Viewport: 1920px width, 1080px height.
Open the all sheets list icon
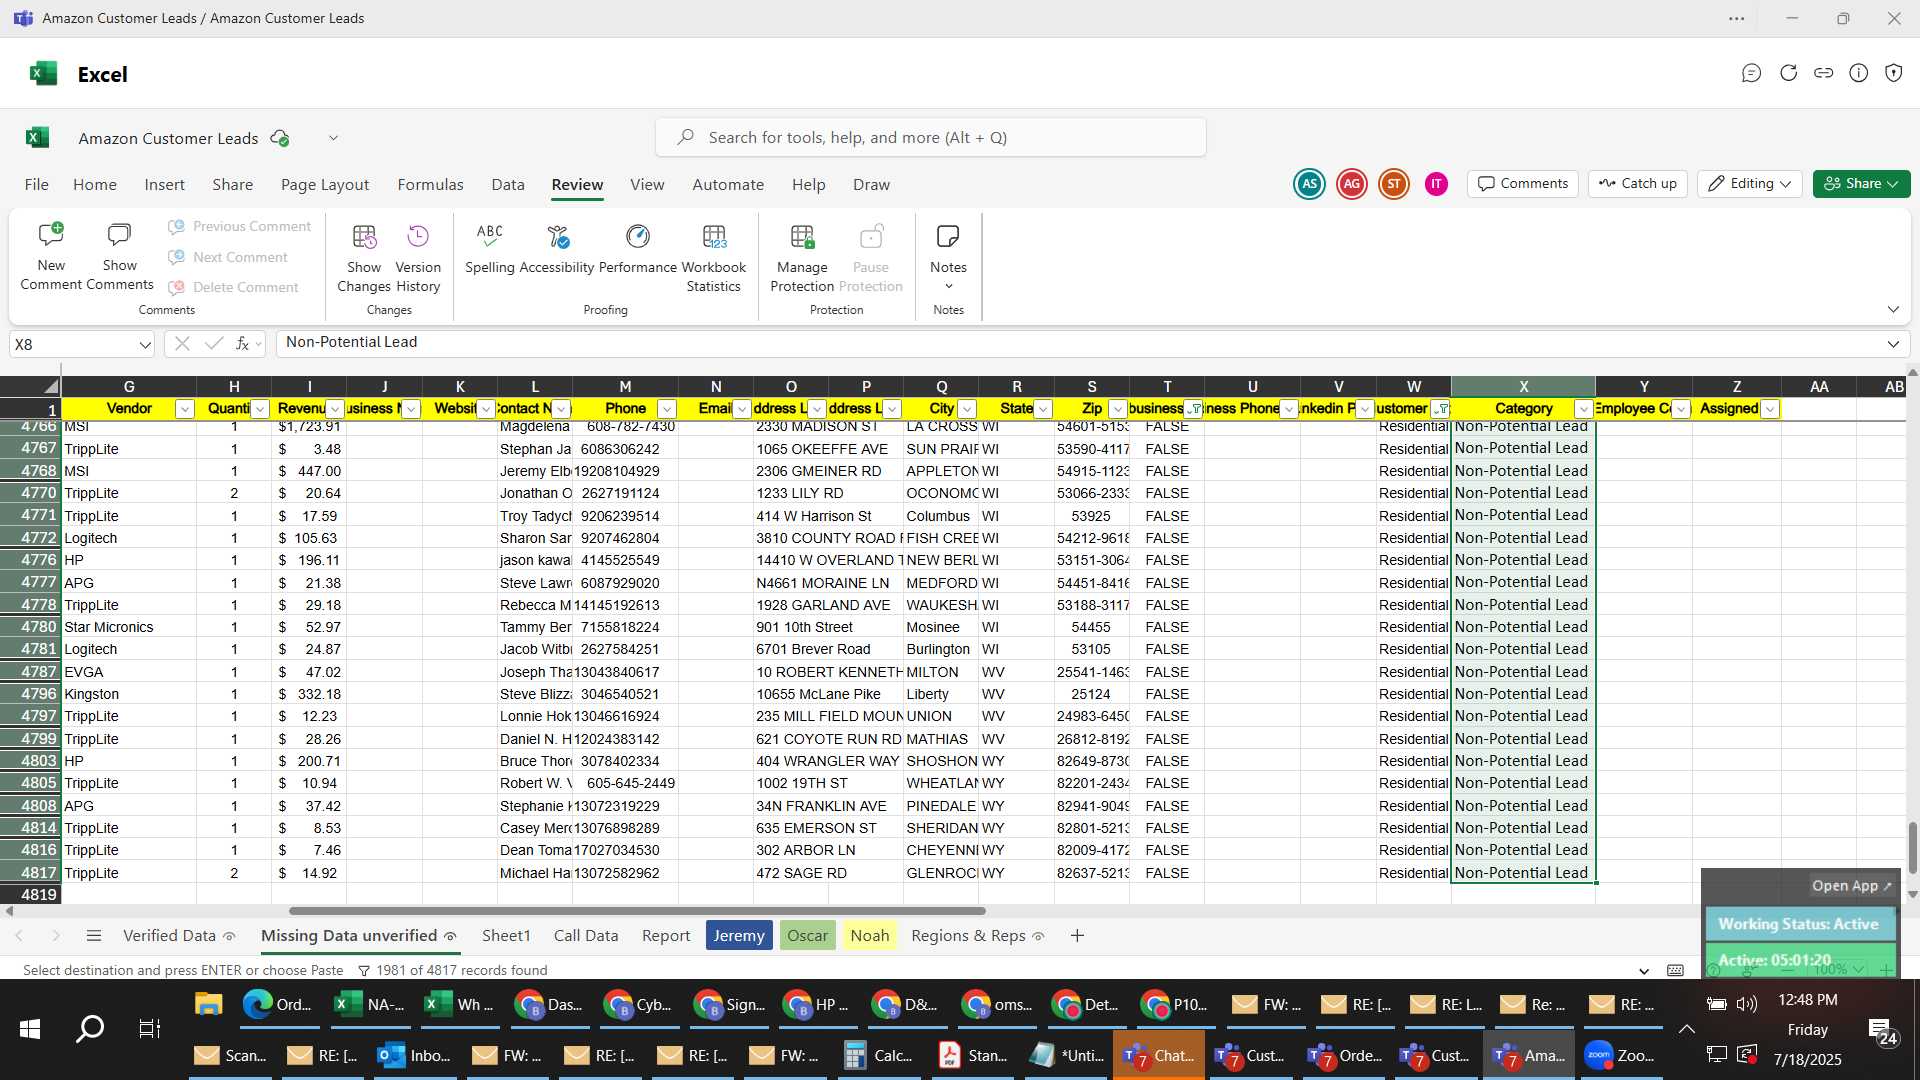point(94,936)
